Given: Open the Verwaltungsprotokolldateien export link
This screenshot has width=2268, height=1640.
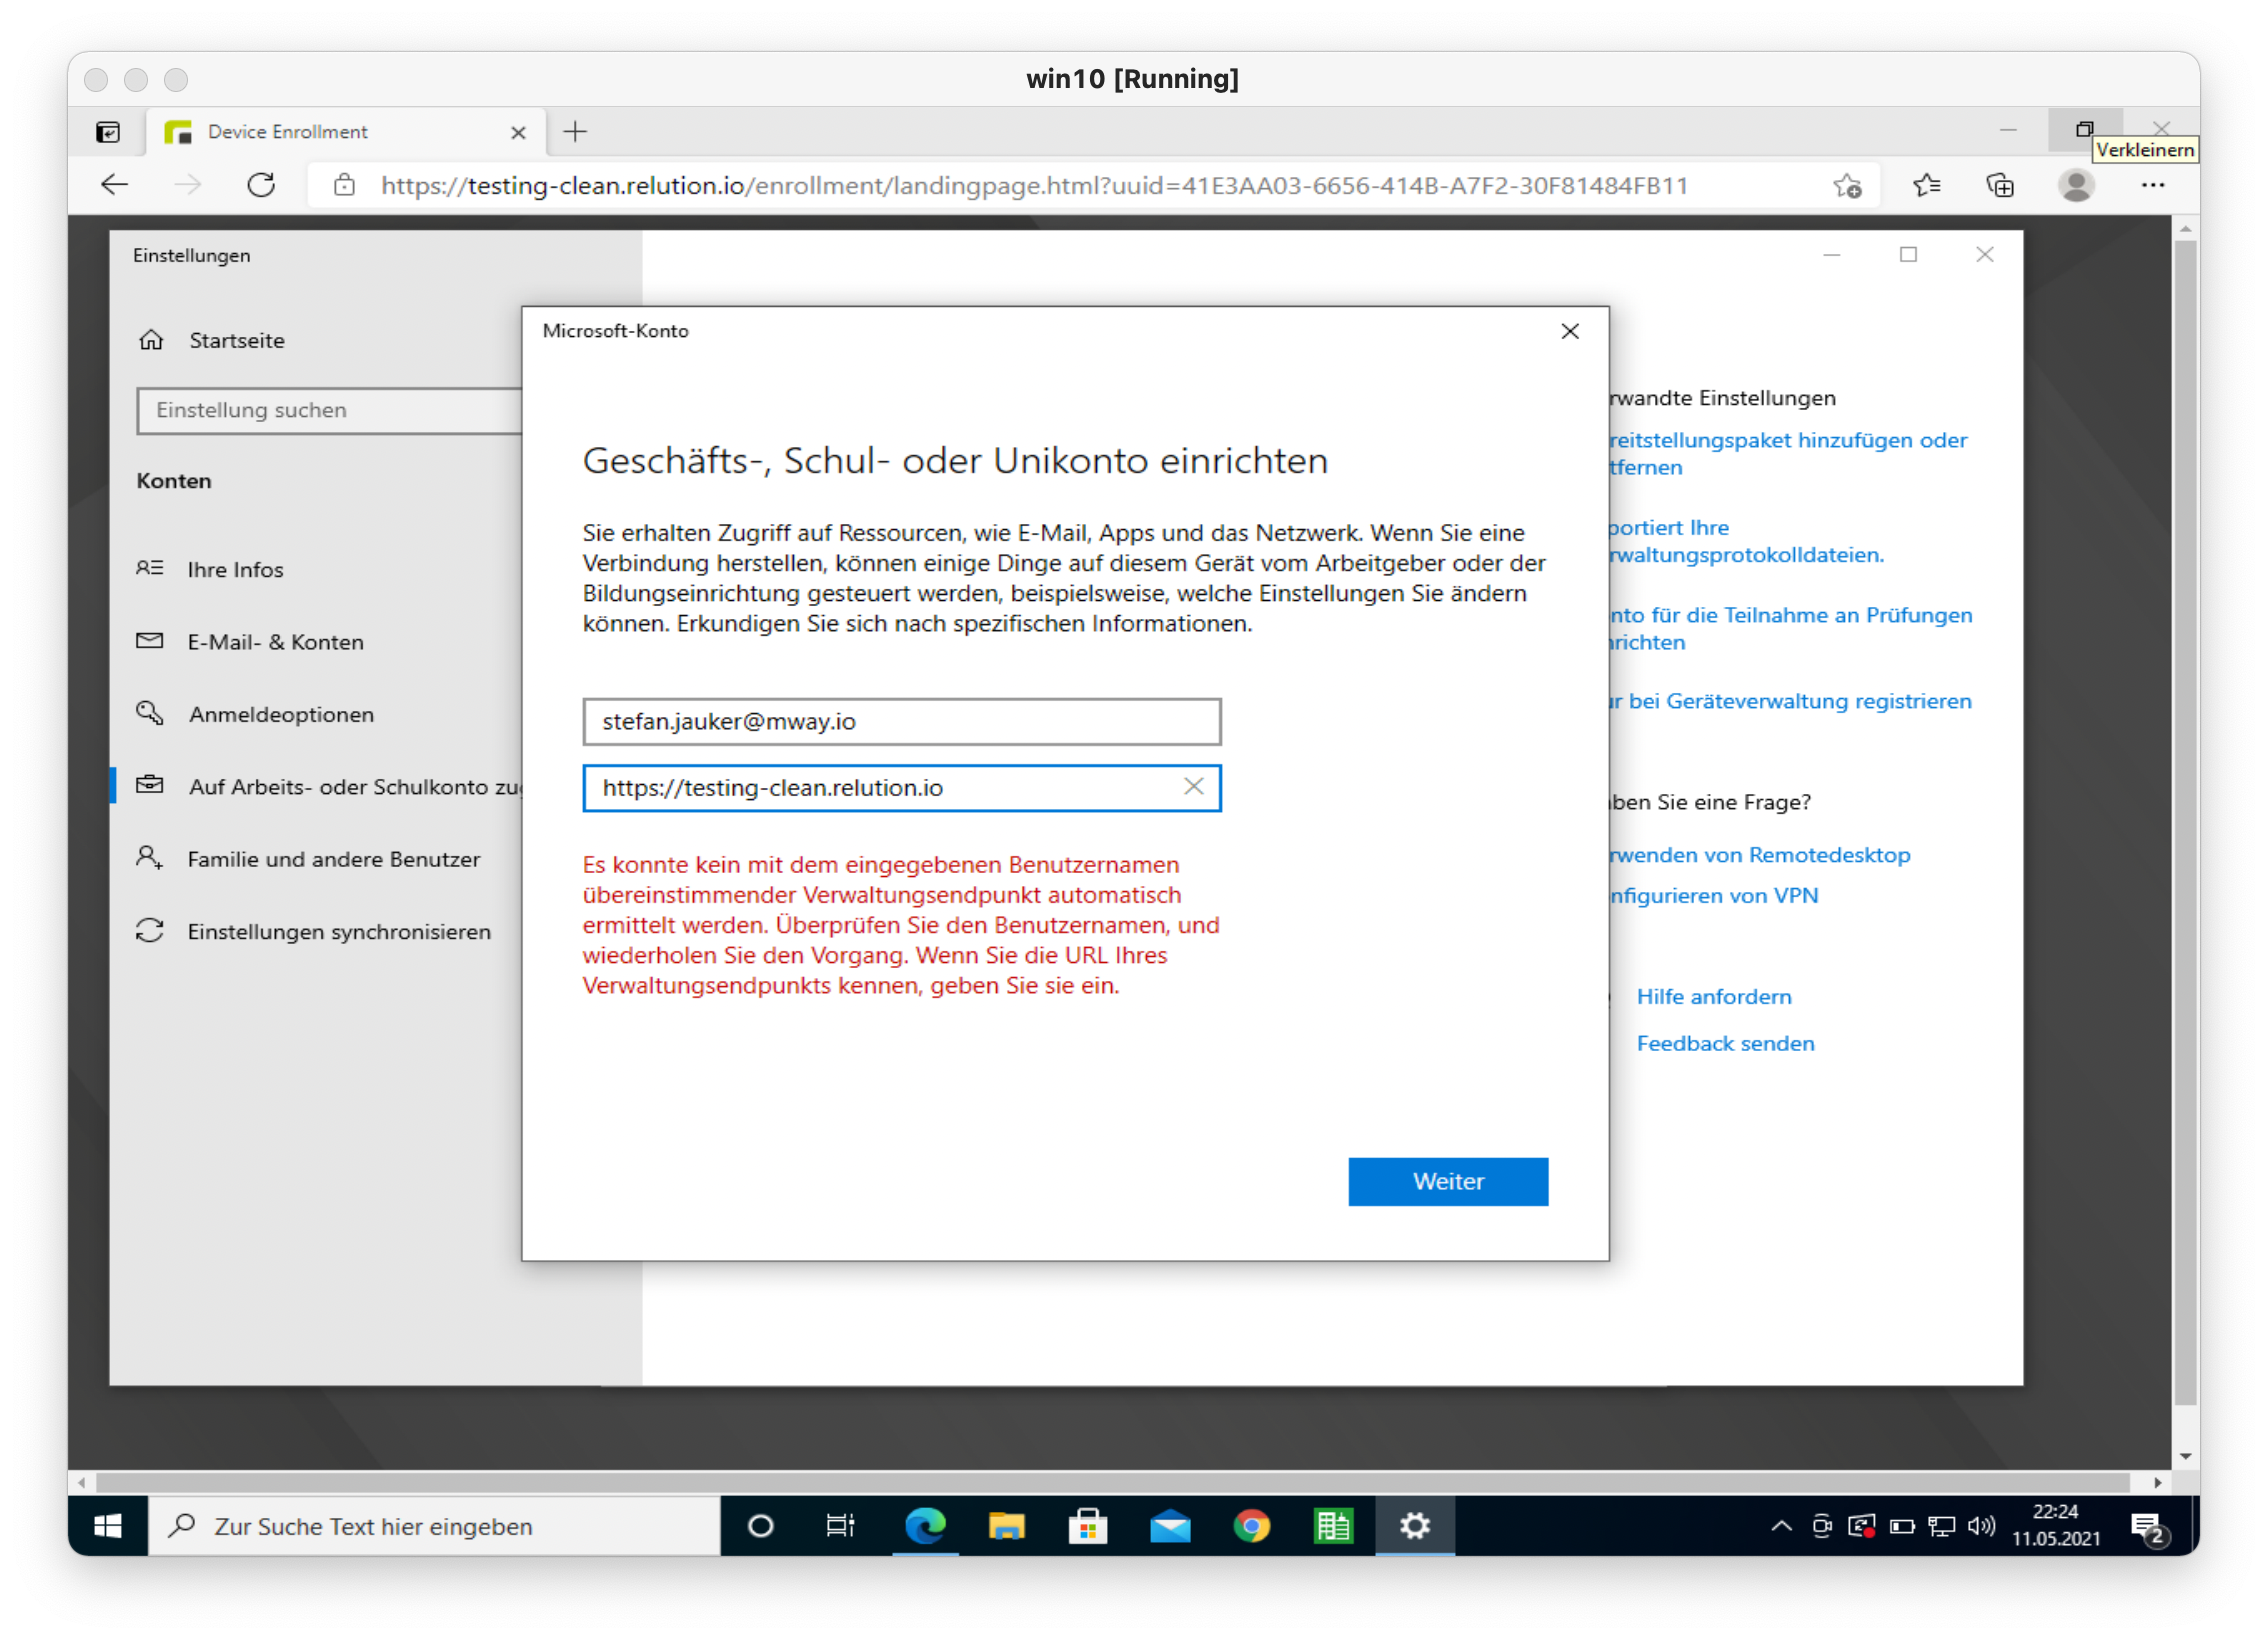Looking at the screenshot, I should pyautogui.click(x=1746, y=541).
